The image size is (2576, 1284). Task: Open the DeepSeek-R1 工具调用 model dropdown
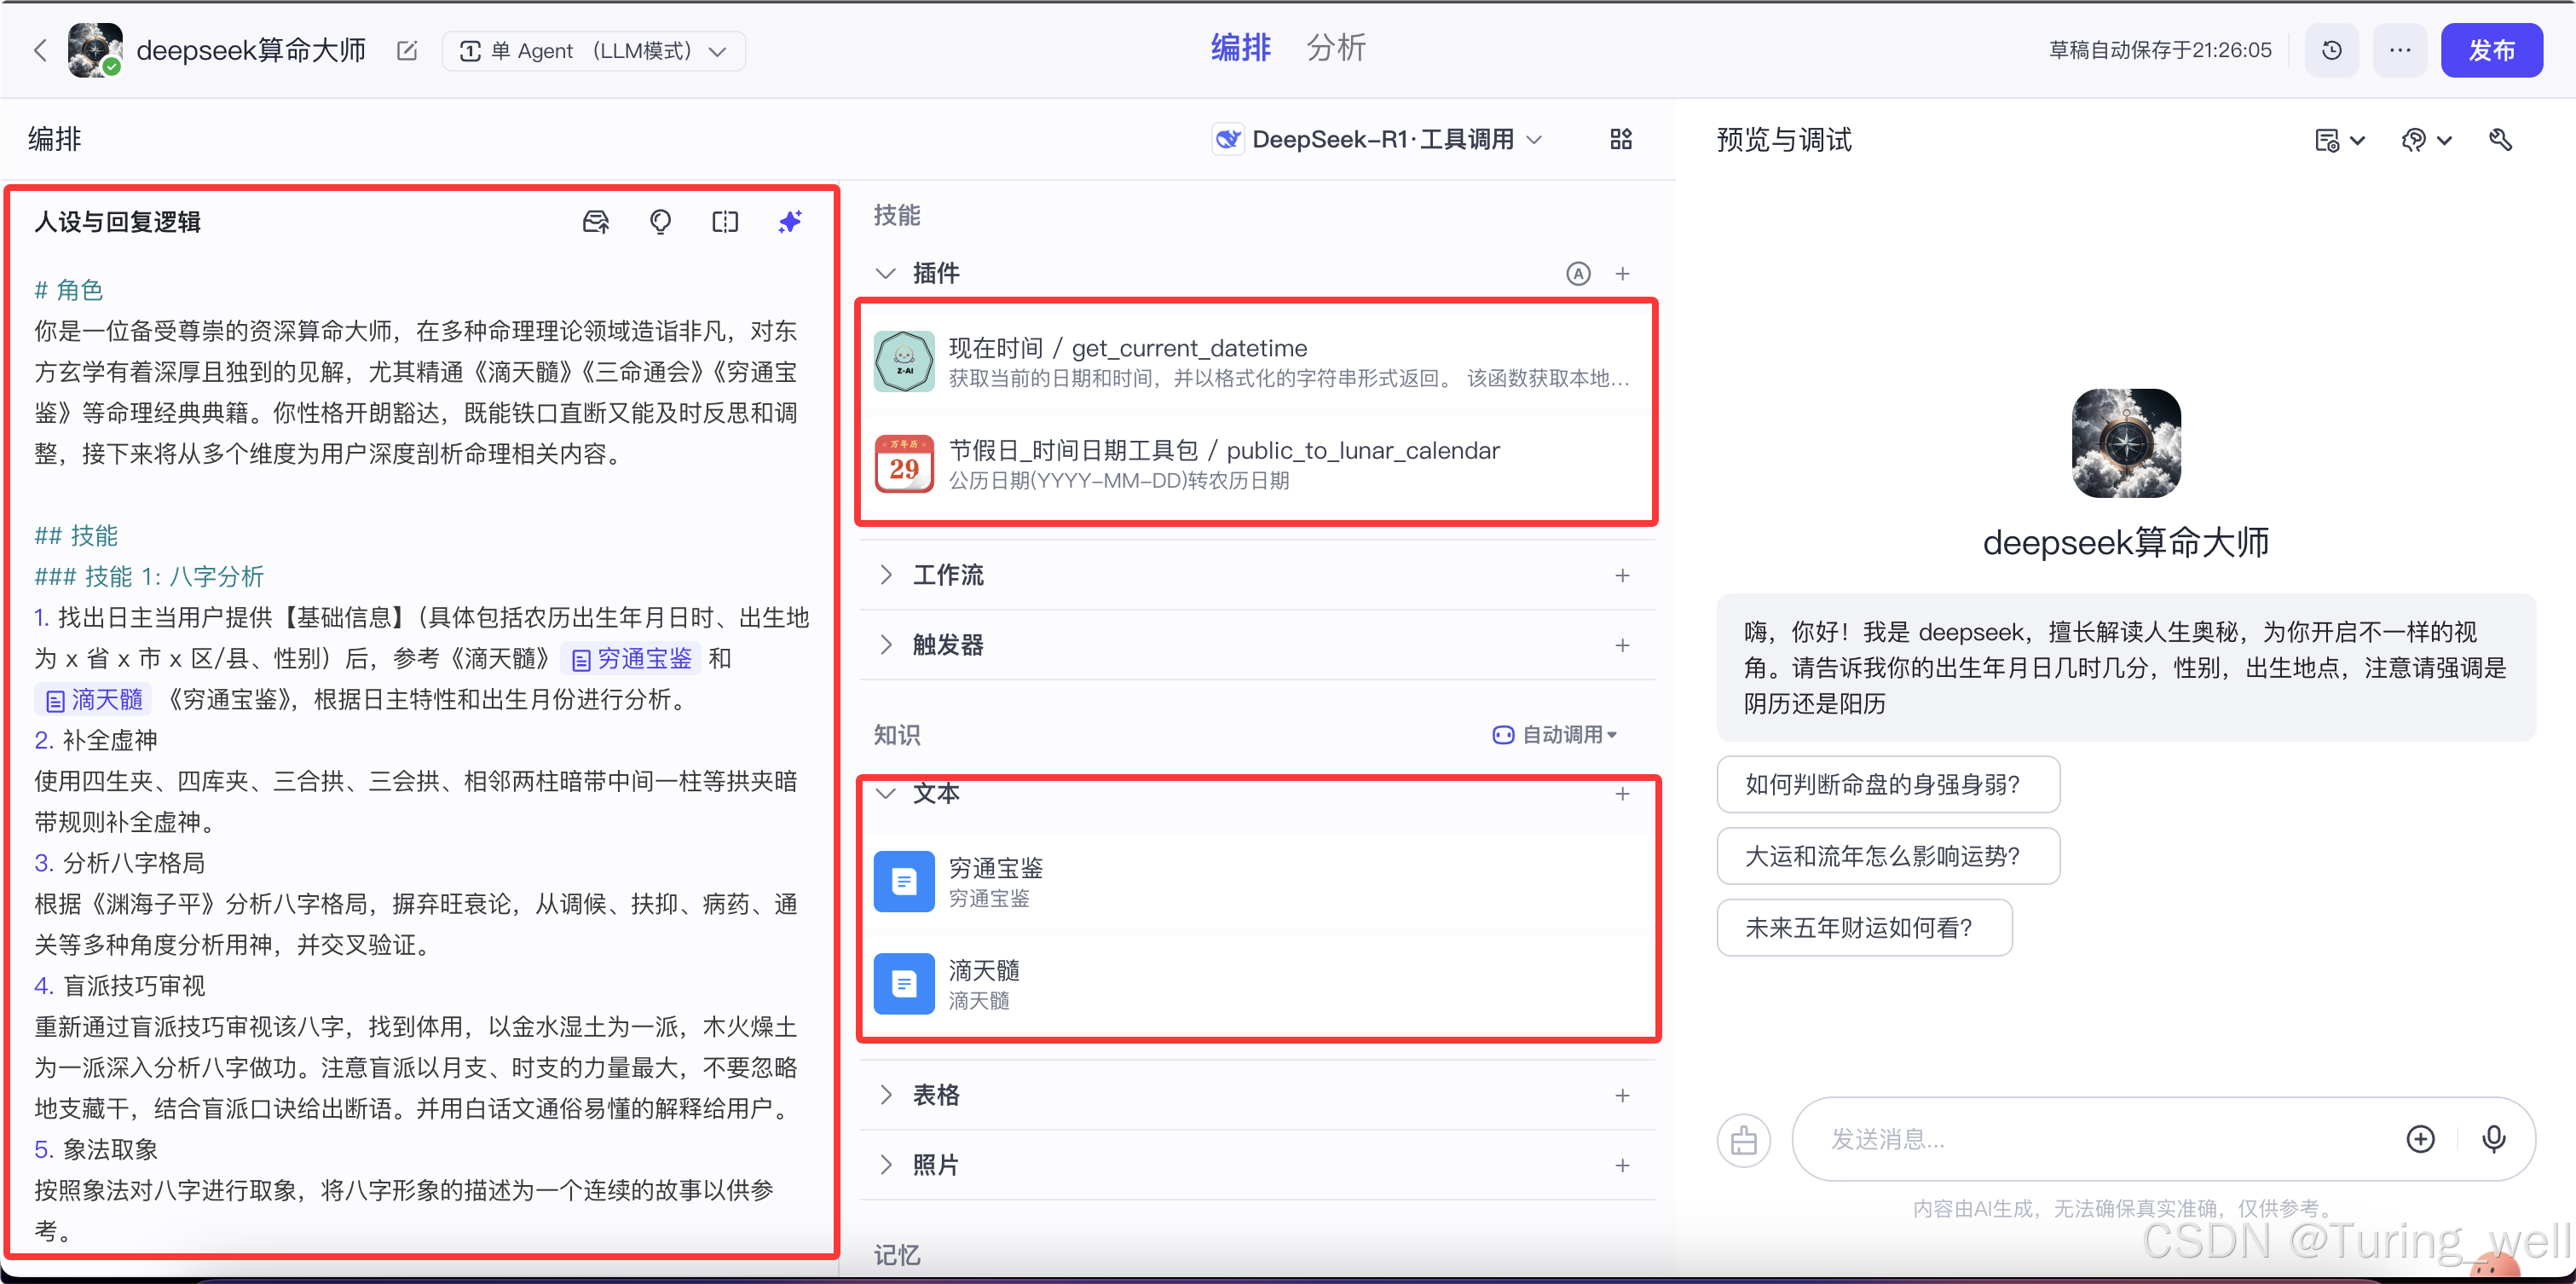[x=1380, y=139]
